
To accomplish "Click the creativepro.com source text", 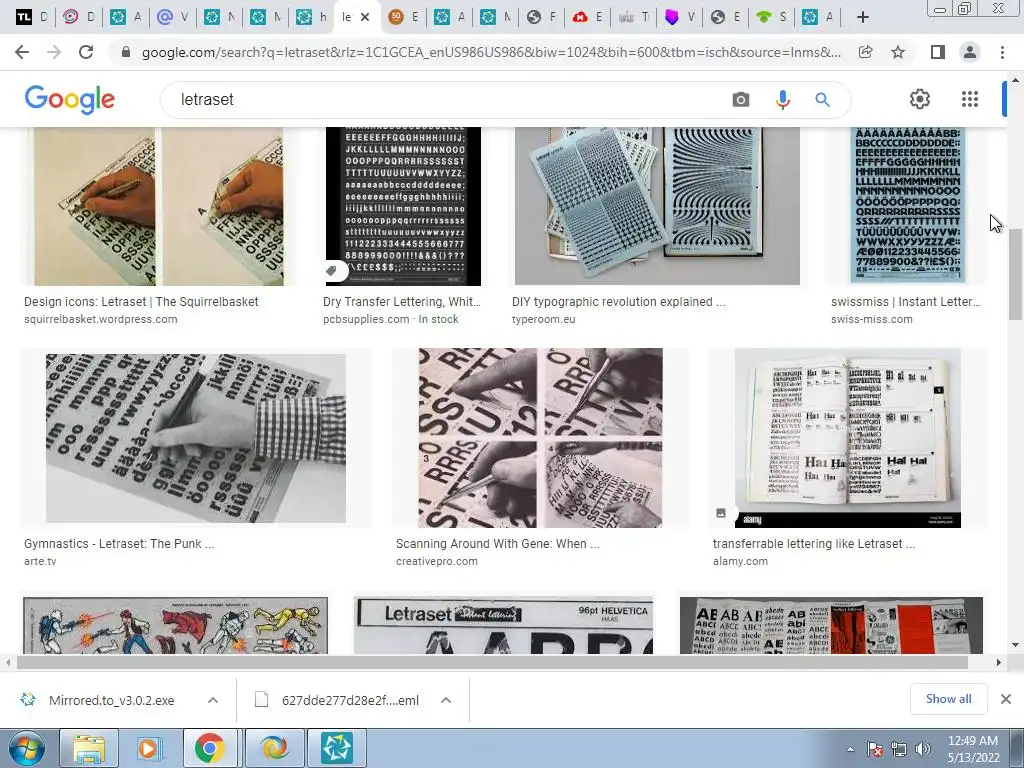I will coord(436,561).
